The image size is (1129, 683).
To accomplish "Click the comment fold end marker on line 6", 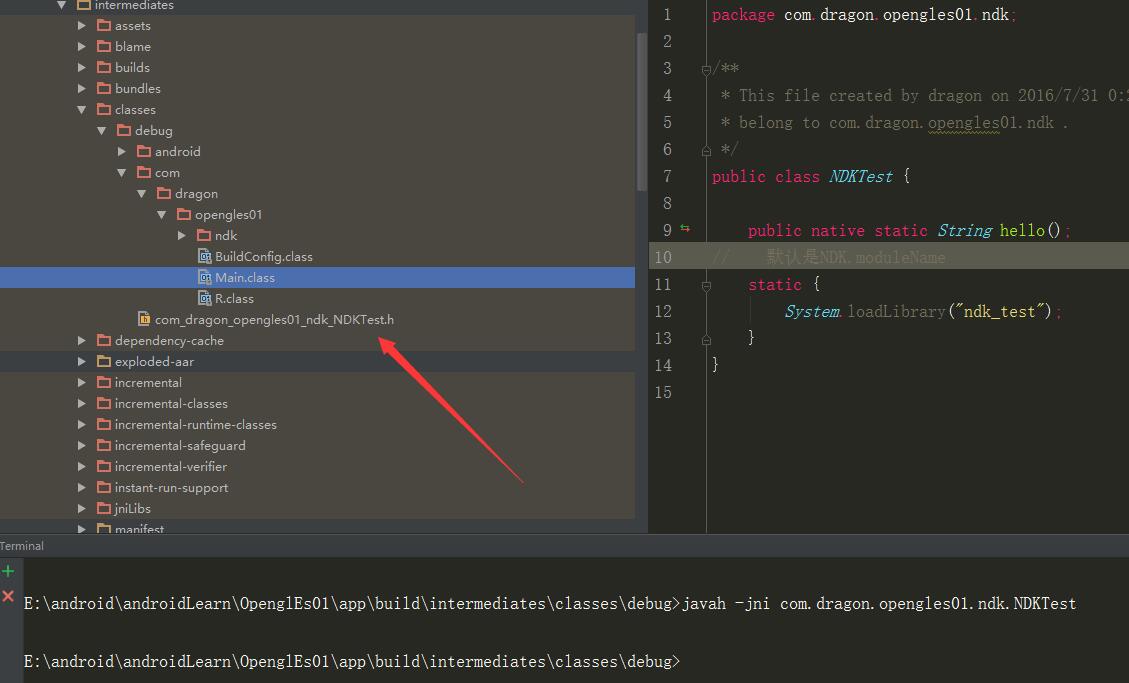I will [x=706, y=150].
